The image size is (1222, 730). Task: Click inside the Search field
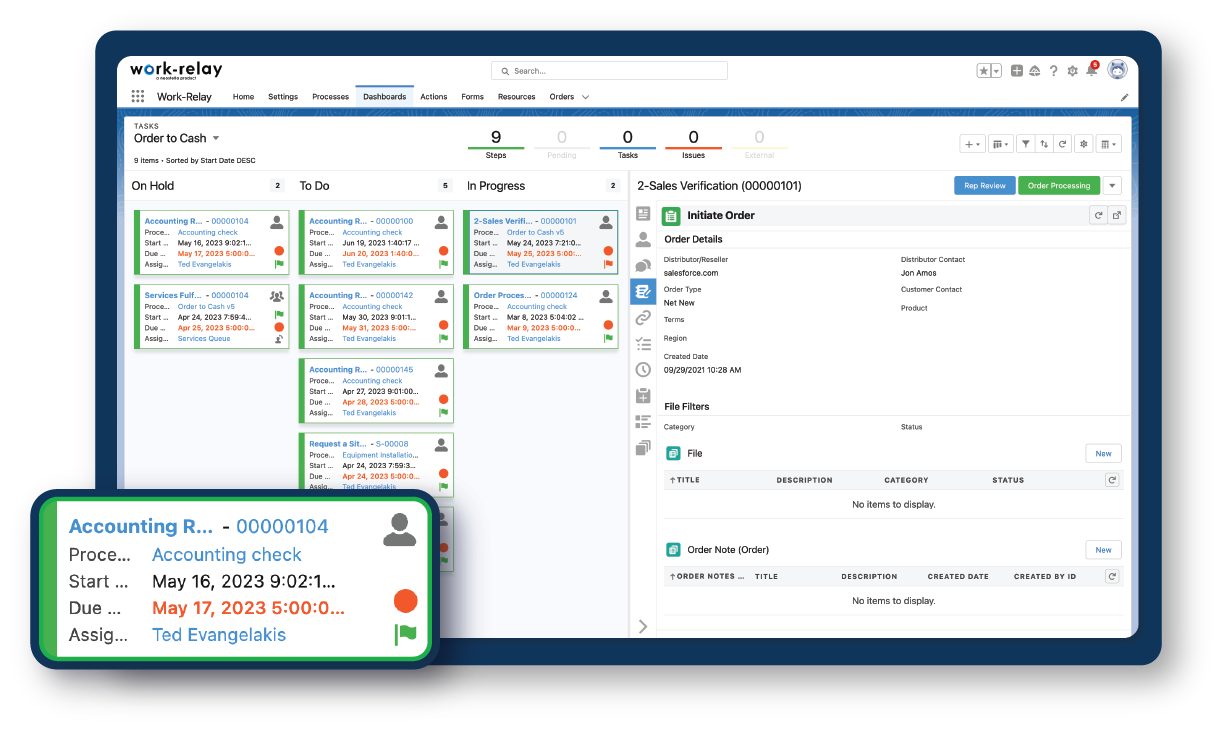point(609,71)
